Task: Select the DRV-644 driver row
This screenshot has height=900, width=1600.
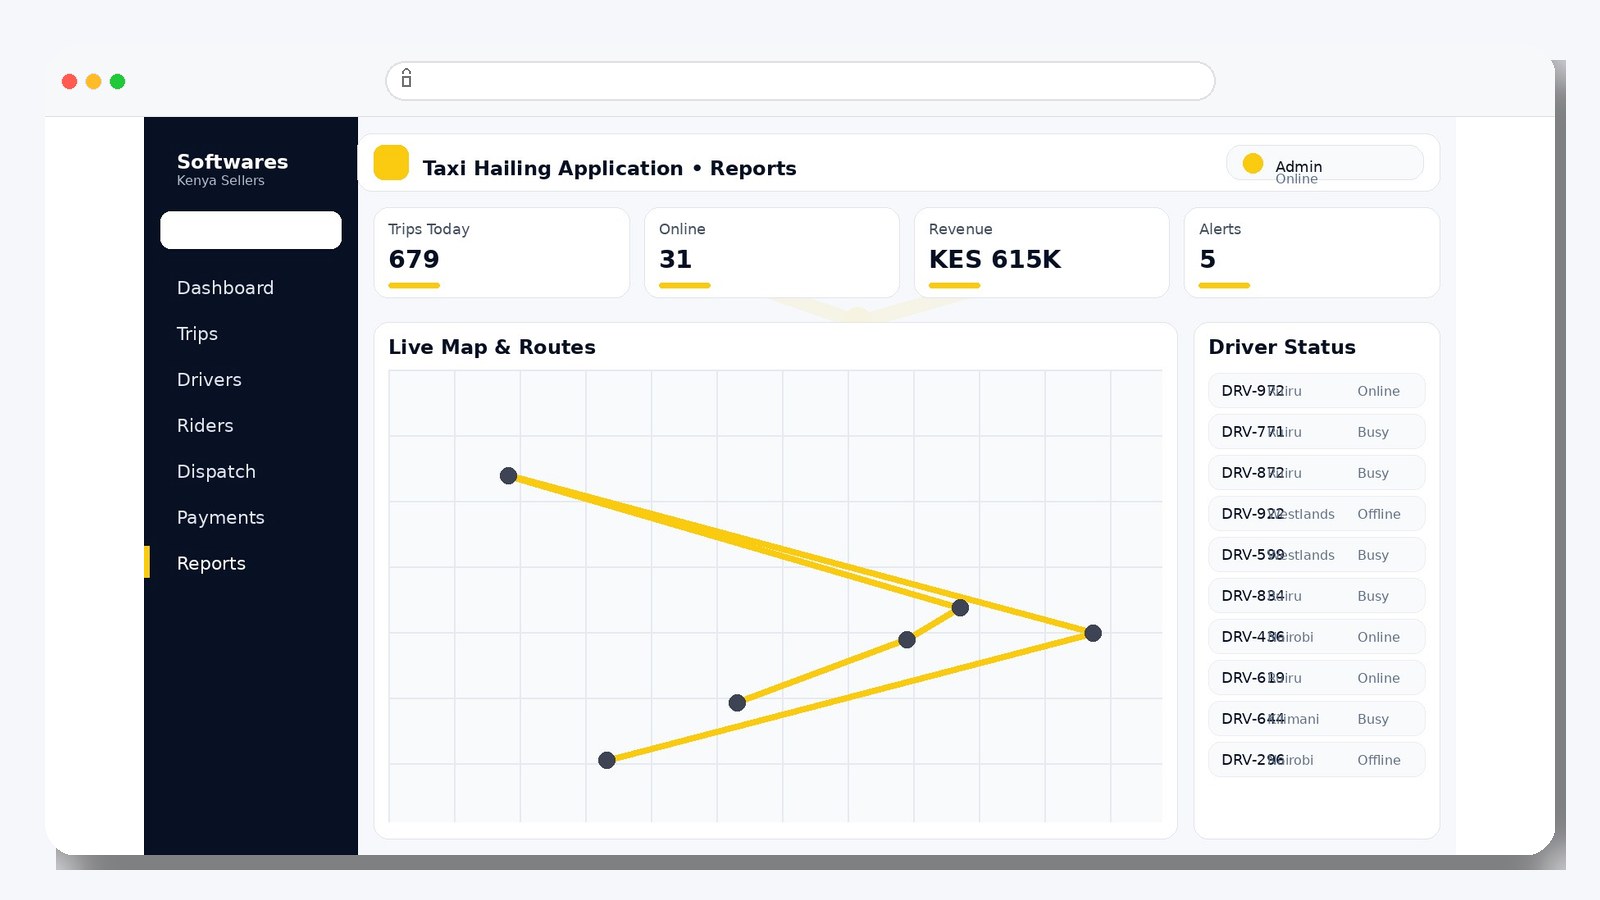Action: (1316, 719)
